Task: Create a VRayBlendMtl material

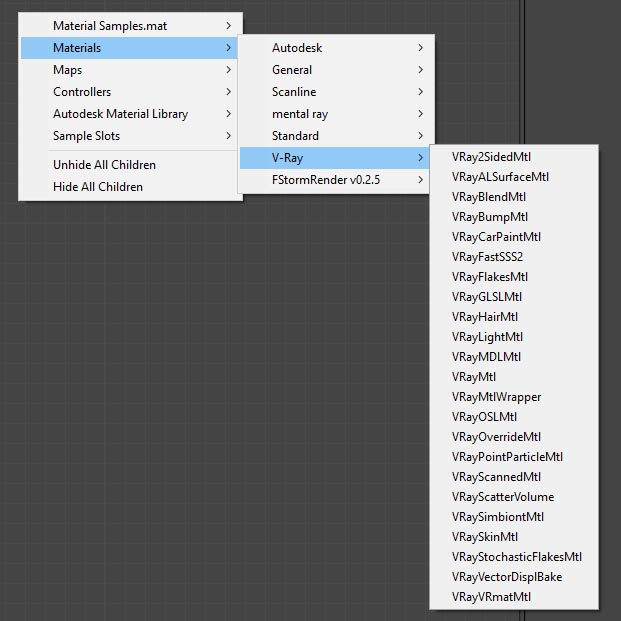Action: click(514, 197)
